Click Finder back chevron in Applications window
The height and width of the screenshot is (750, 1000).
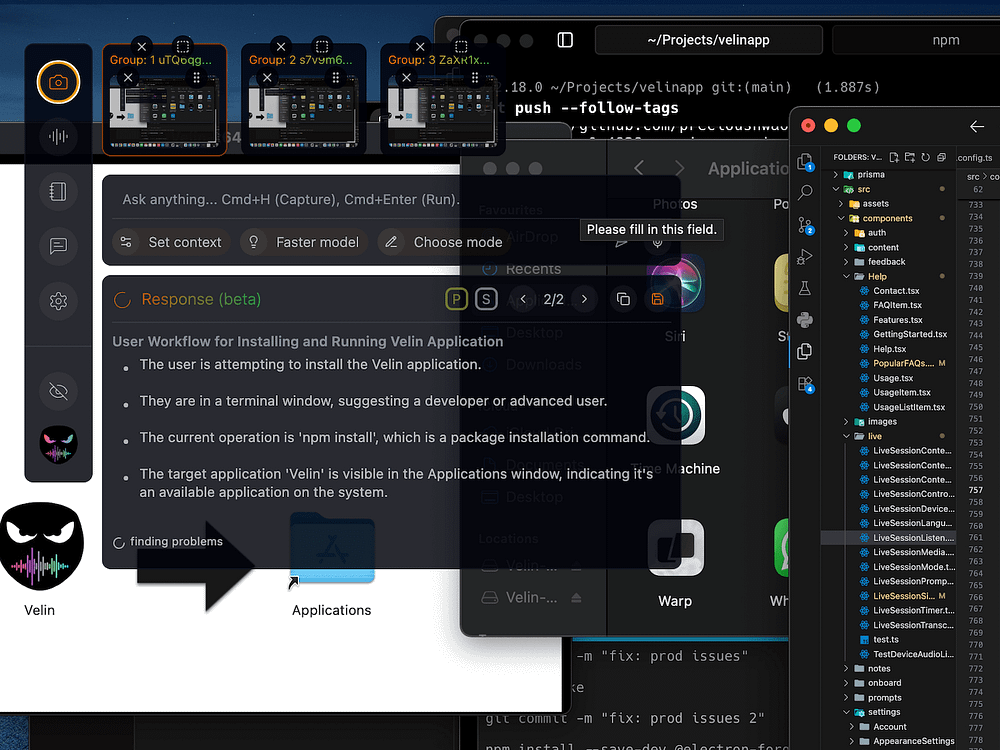click(x=639, y=168)
